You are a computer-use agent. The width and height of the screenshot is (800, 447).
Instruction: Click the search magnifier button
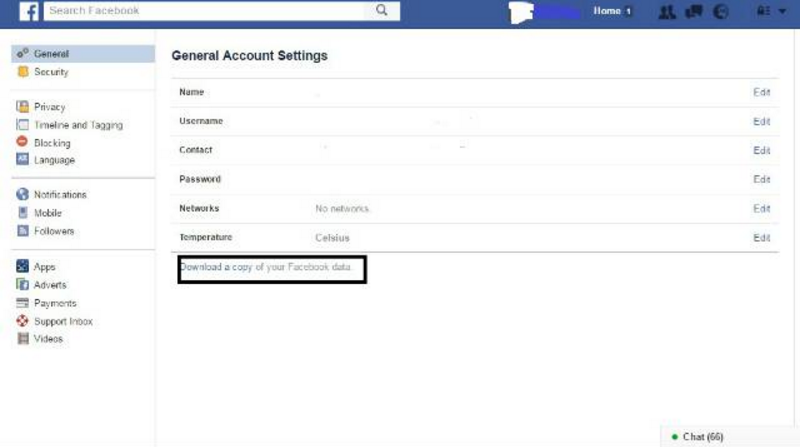click(382, 10)
